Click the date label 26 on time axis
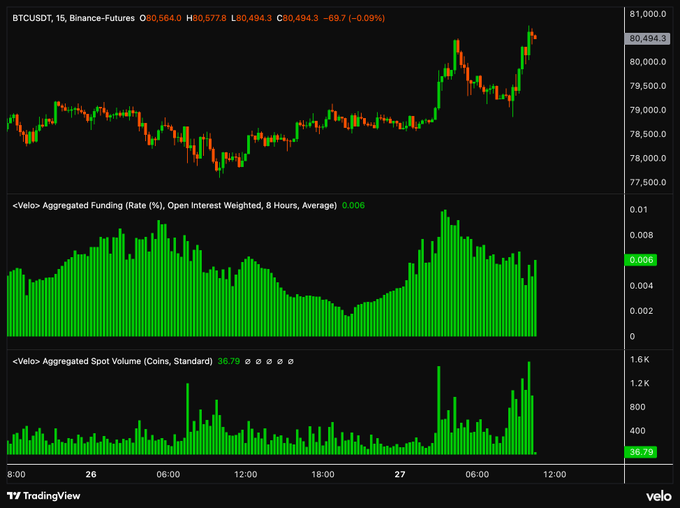The width and height of the screenshot is (680, 508). (91, 474)
